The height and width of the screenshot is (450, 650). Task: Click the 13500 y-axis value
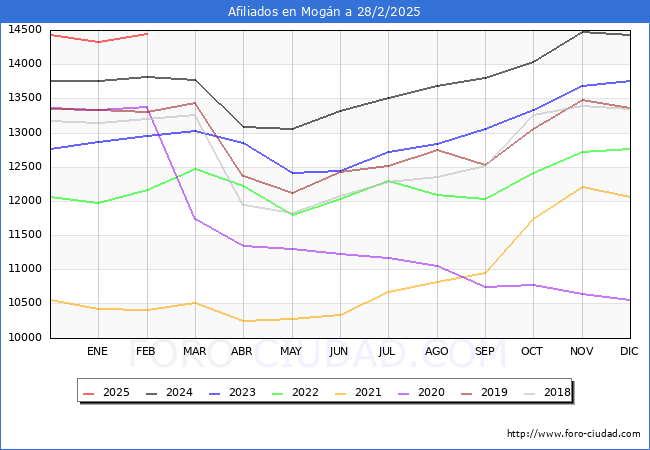(x=25, y=98)
